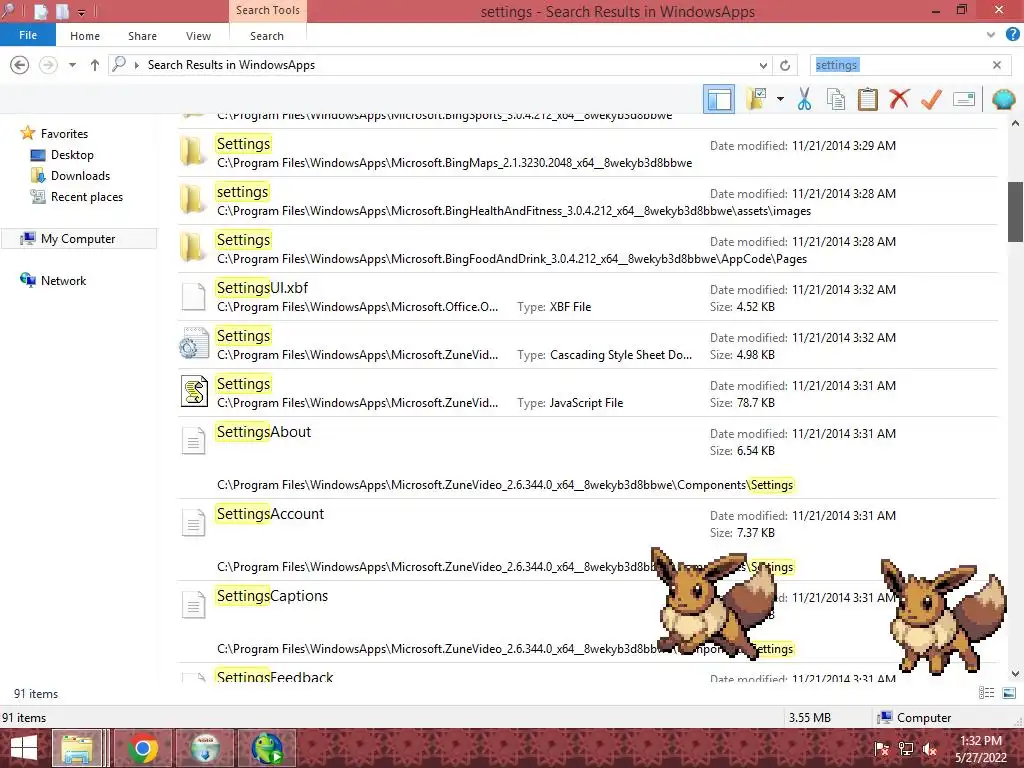The width and height of the screenshot is (1024, 768).
Task: Switch to the Share ribbon tab
Action: click(142, 36)
